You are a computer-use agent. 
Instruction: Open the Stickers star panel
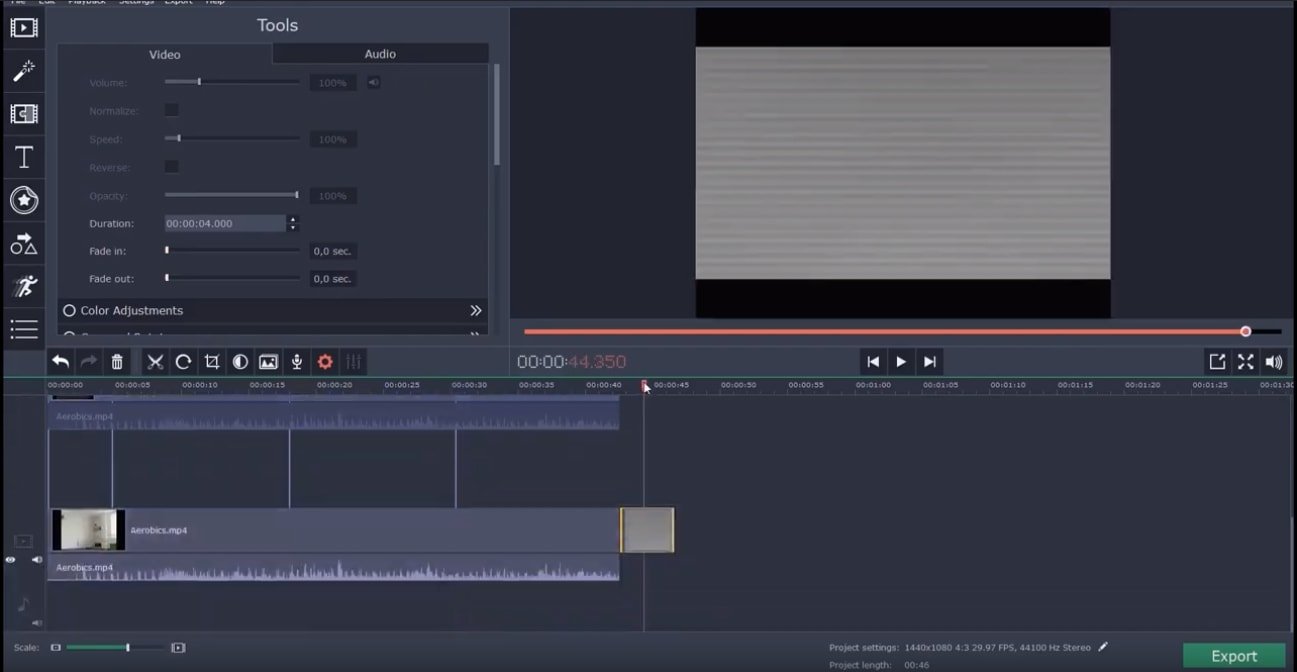pyautogui.click(x=24, y=201)
